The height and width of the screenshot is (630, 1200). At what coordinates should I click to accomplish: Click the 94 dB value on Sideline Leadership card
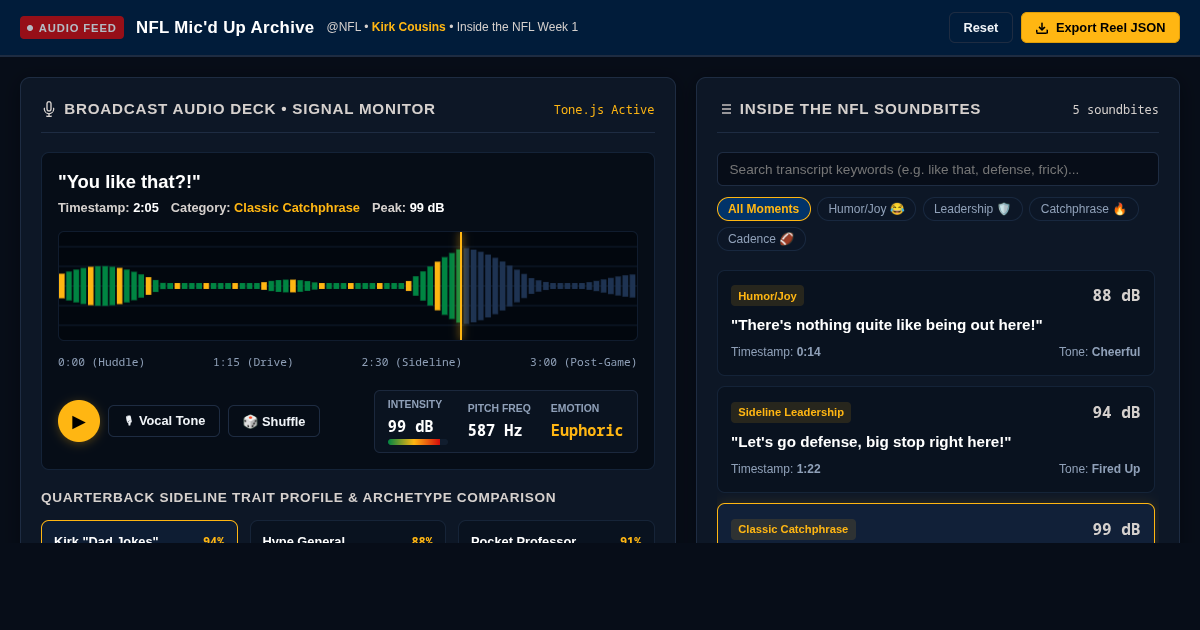pyautogui.click(x=1116, y=412)
